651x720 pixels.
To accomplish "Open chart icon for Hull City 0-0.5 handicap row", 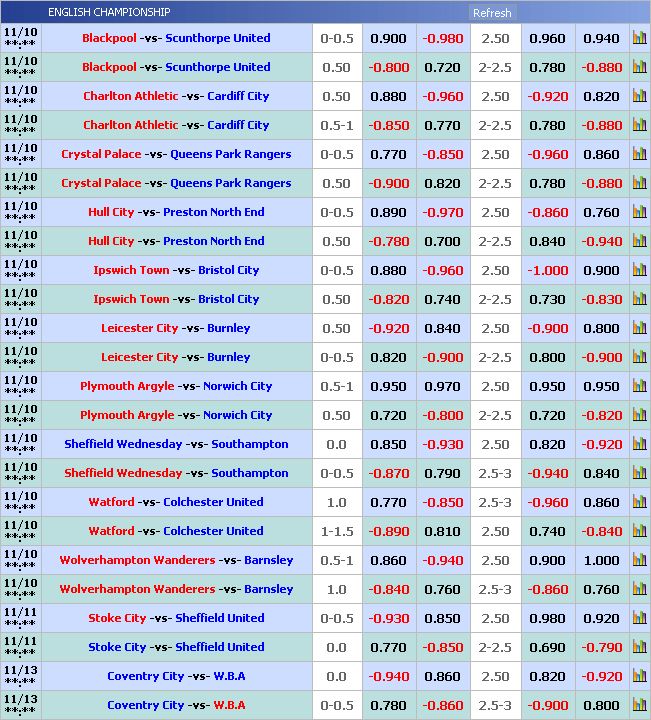I will (x=639, y=212).
